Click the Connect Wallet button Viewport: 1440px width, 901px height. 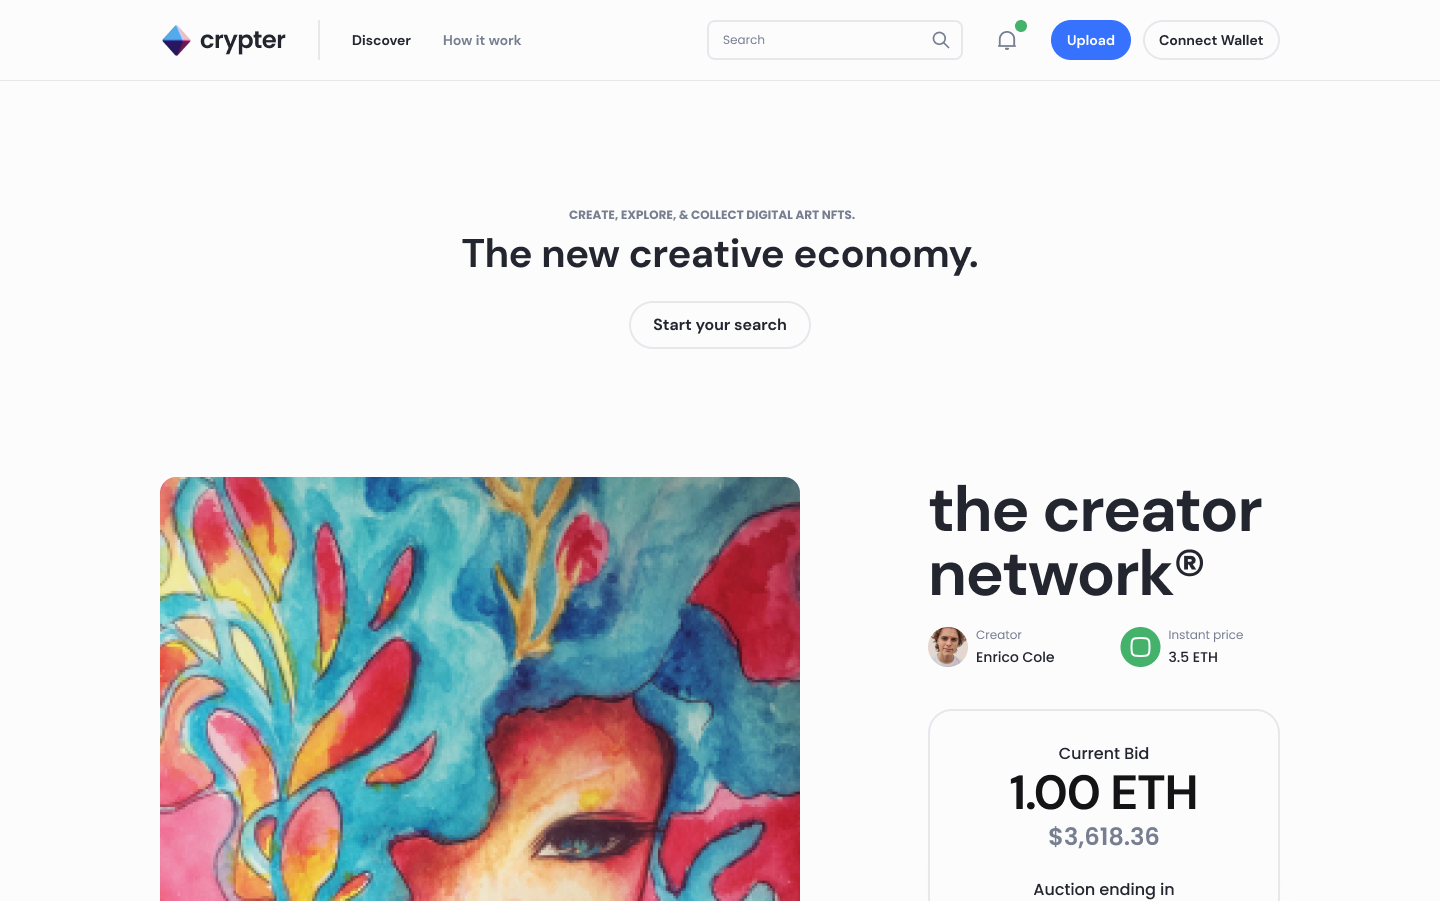1211,40
